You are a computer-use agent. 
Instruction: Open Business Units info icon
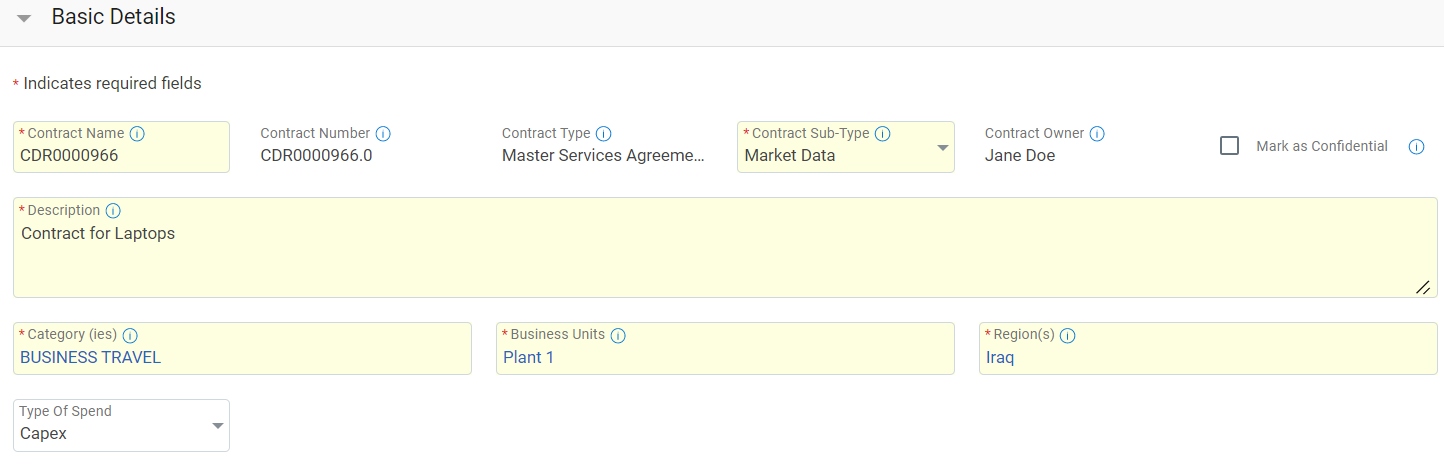tap(618, 336)
